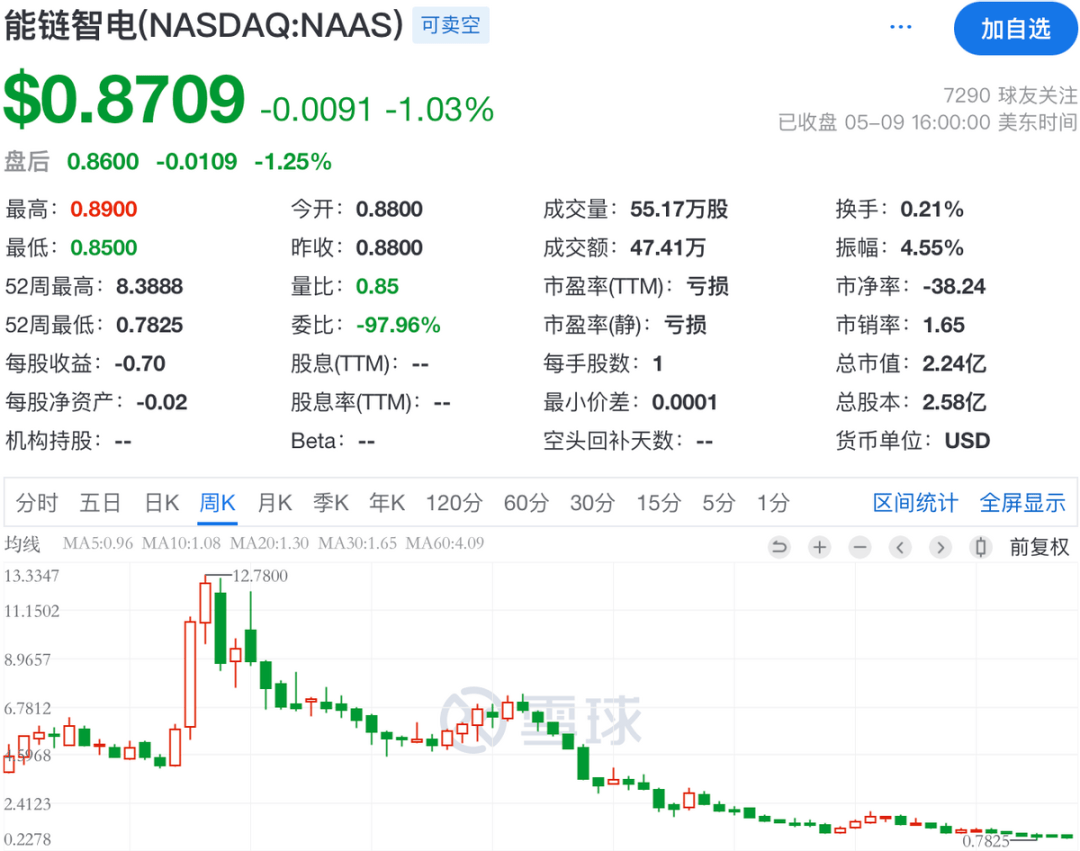Pan chart right with right-chevron icon
The width and height of the screenshot is (1080, 851).
(940, 547)
